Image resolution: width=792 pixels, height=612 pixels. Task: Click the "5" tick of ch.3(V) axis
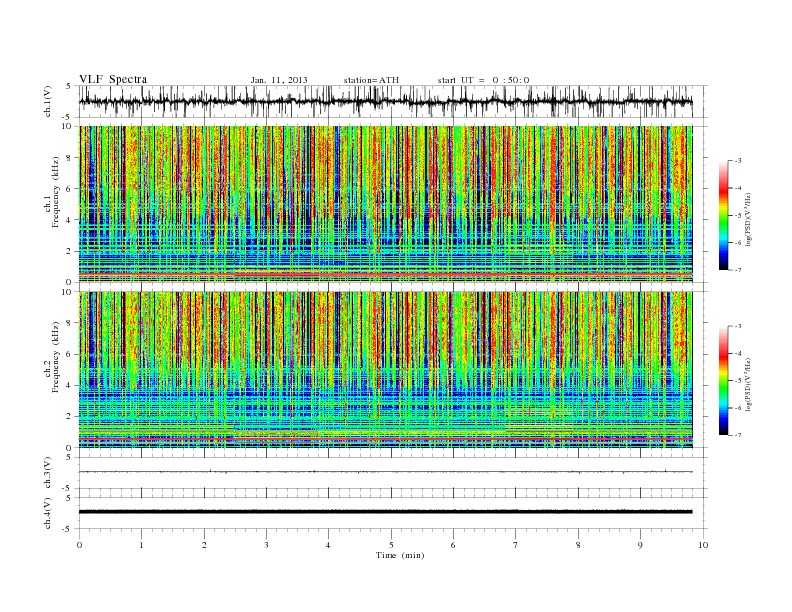pos(69,457)
